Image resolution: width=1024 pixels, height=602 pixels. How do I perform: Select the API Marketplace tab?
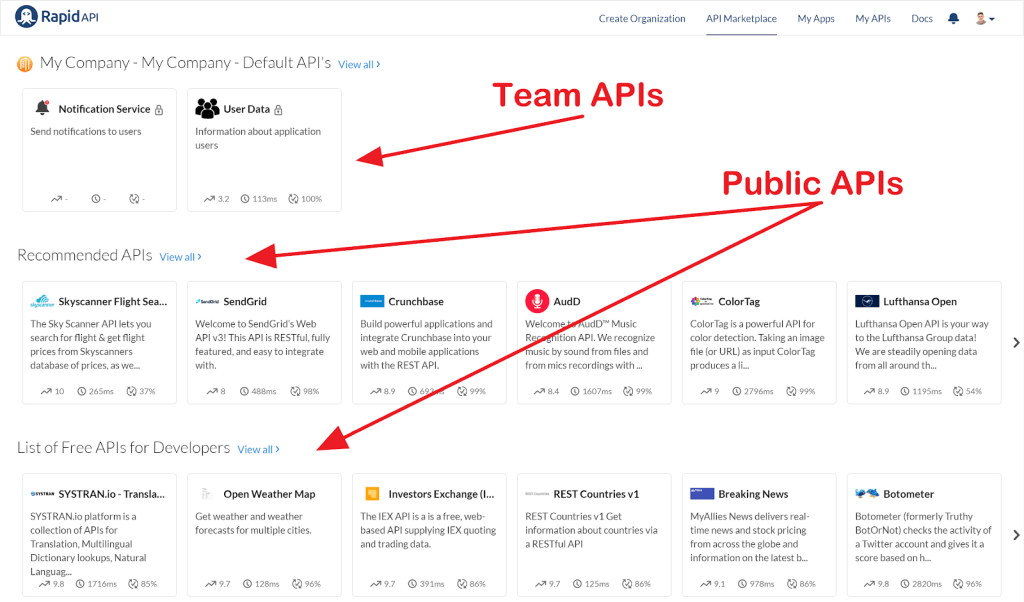tap(741, 18)
